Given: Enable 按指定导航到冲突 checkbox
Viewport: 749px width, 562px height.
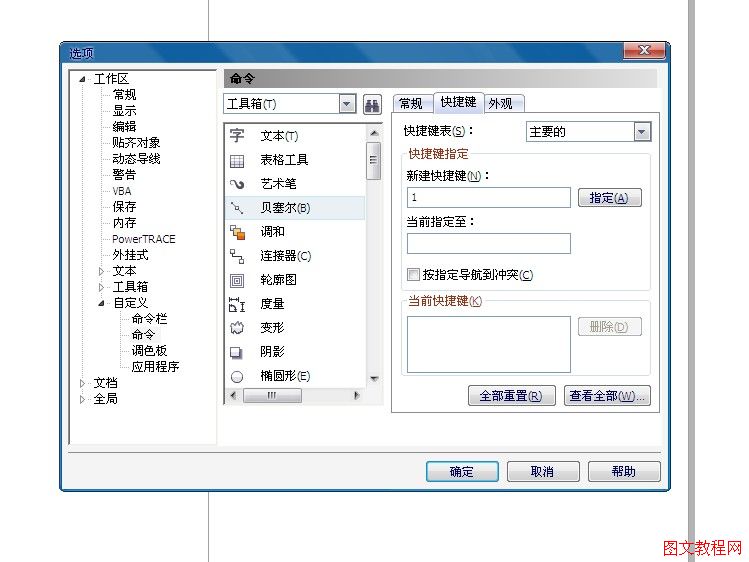Looking at the screenshot, I should coord(413,275).
